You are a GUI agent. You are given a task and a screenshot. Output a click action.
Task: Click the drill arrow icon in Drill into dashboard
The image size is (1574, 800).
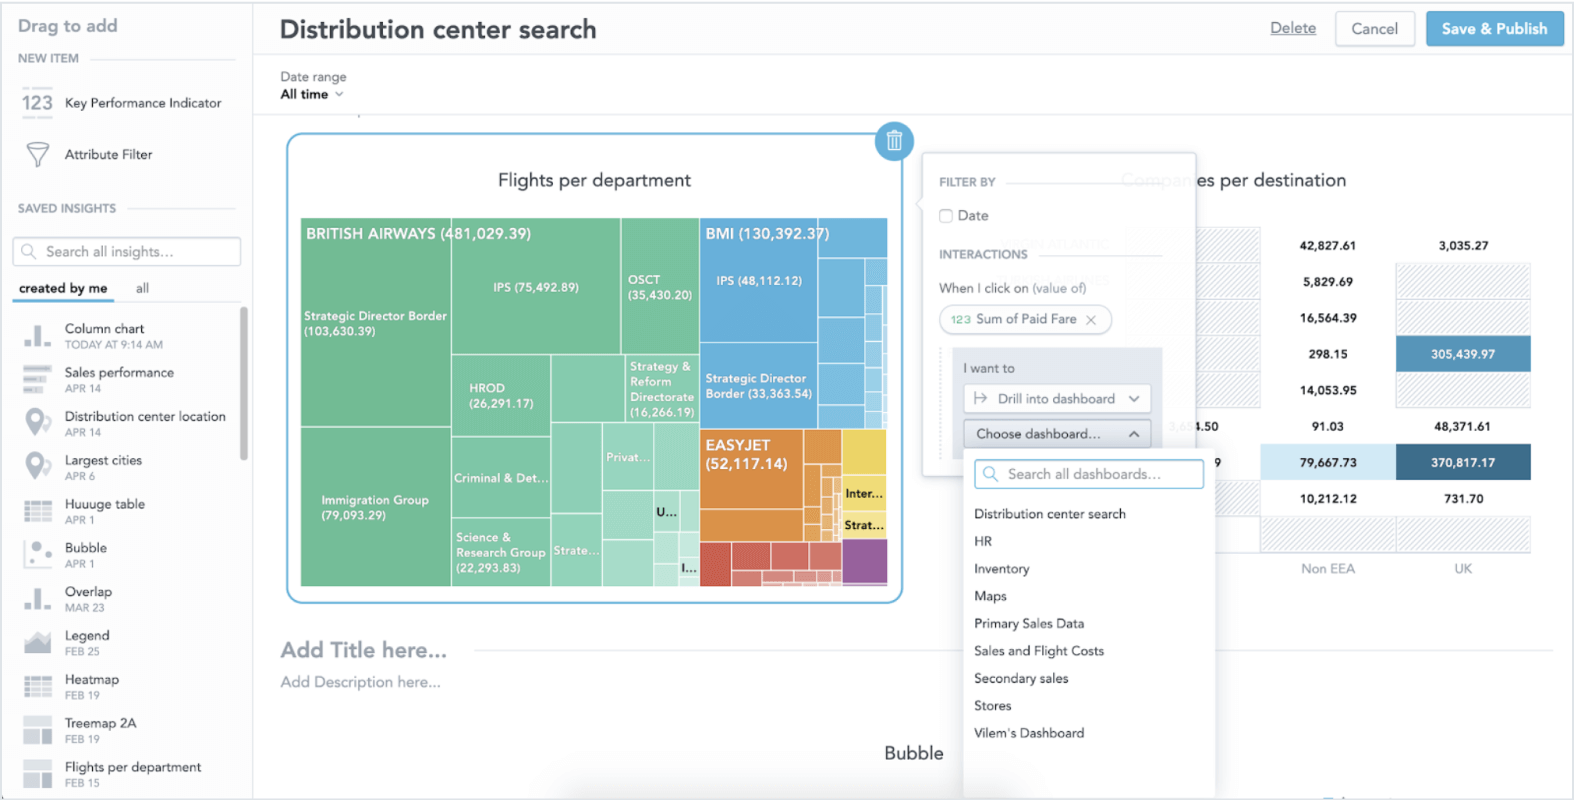(x=980, y=398)
